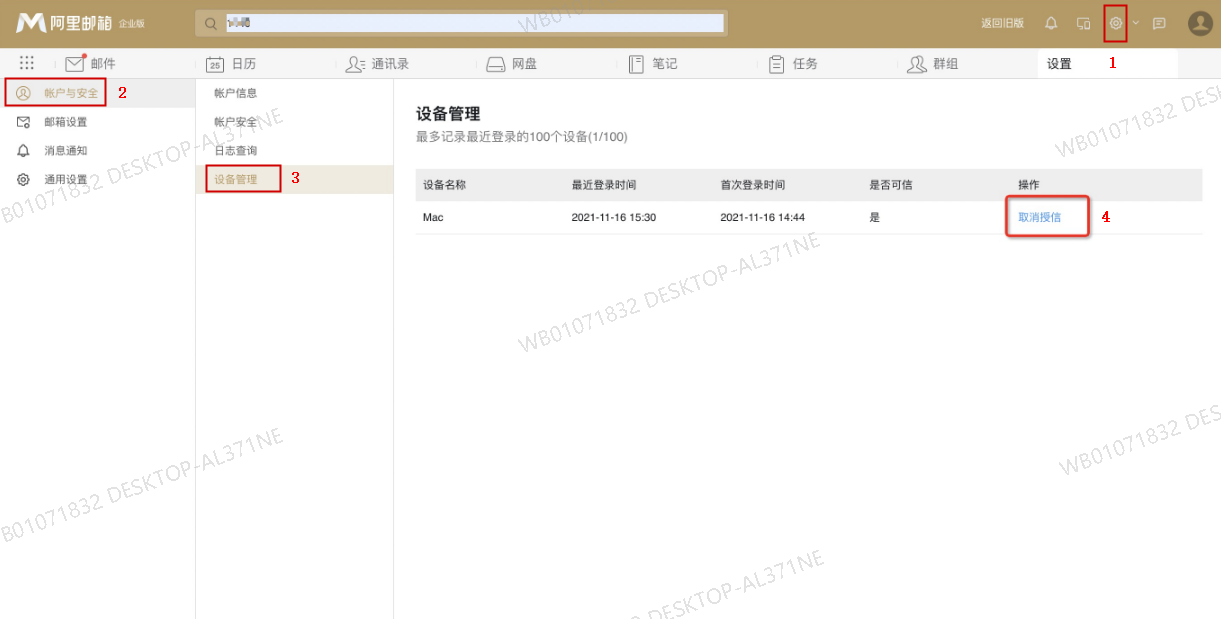Viewport: 1221px width, 619px height.
Task: Open the user avatar icon
Action: pos(1199,23)
